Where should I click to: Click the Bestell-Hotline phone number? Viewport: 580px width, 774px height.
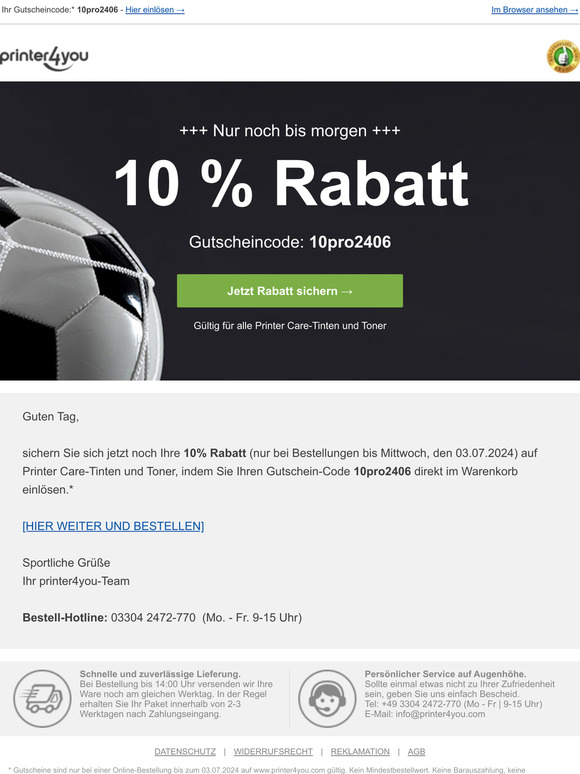153,618
